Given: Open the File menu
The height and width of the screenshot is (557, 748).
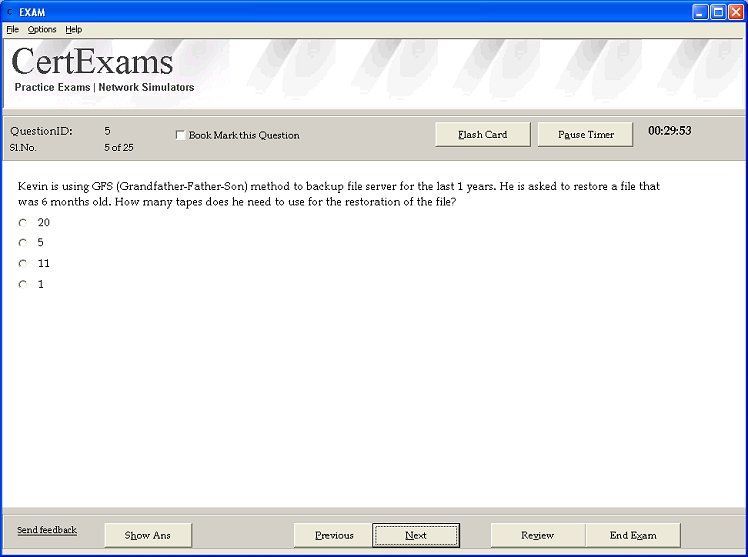Looking at the screenshot, I should pyautogui.click(x=12, y=30).
